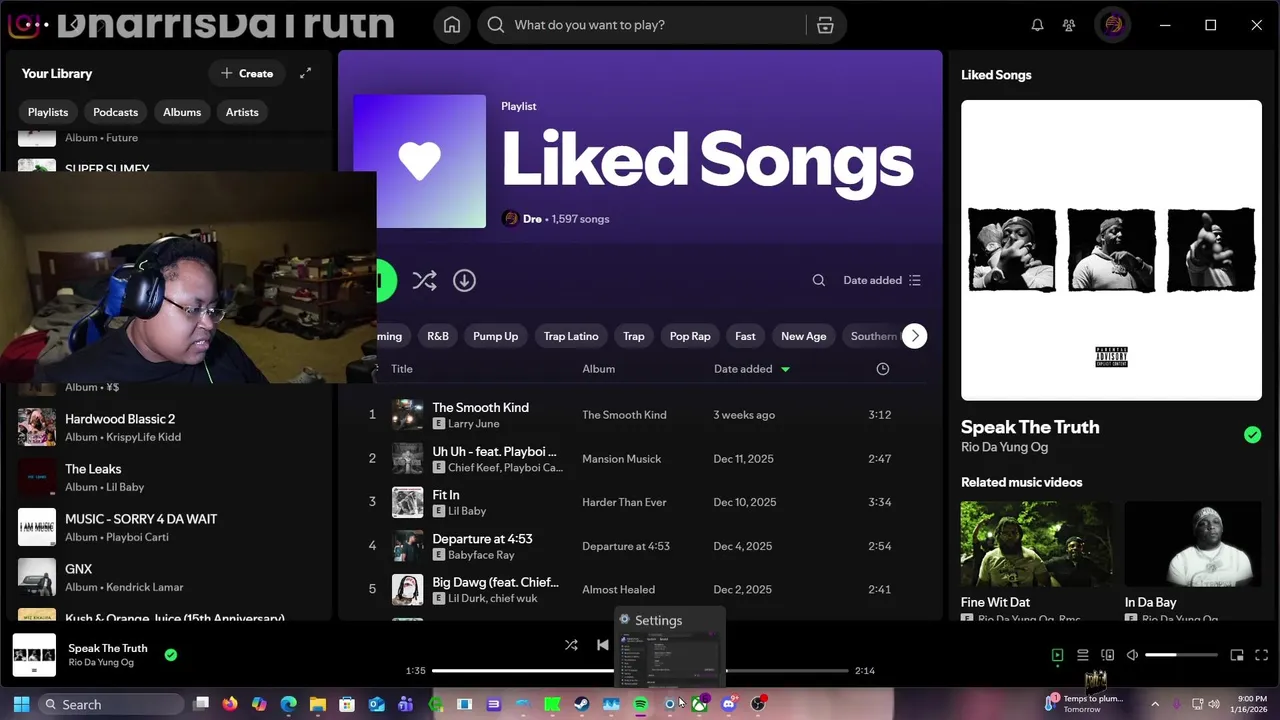
Task: Select the Pump Up filter chip
Action: (x=496, y=336)
